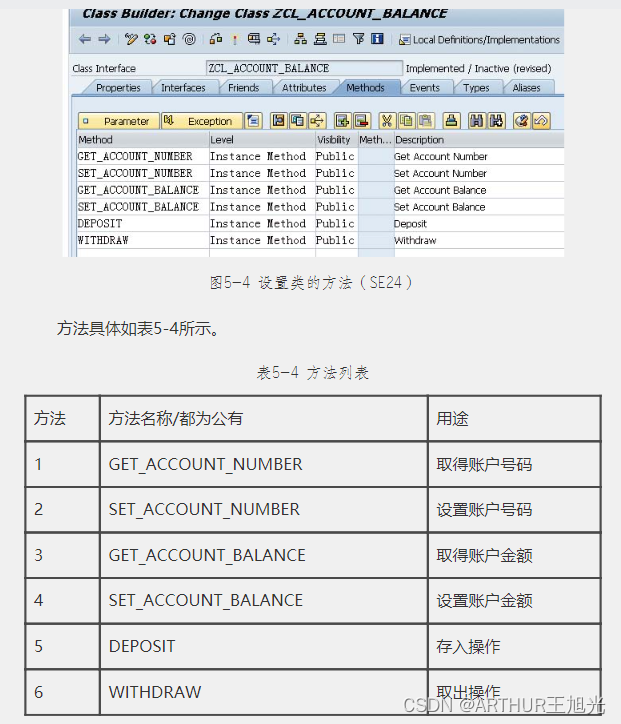
Task: Click the Description column header
Action: point(479,139)
